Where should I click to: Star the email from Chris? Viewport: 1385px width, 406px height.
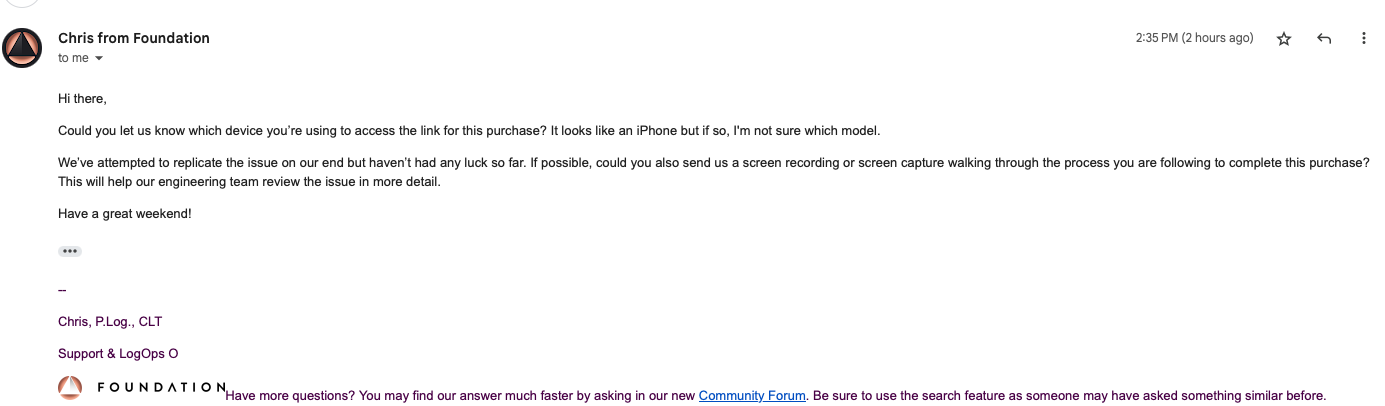(1284, 39)
